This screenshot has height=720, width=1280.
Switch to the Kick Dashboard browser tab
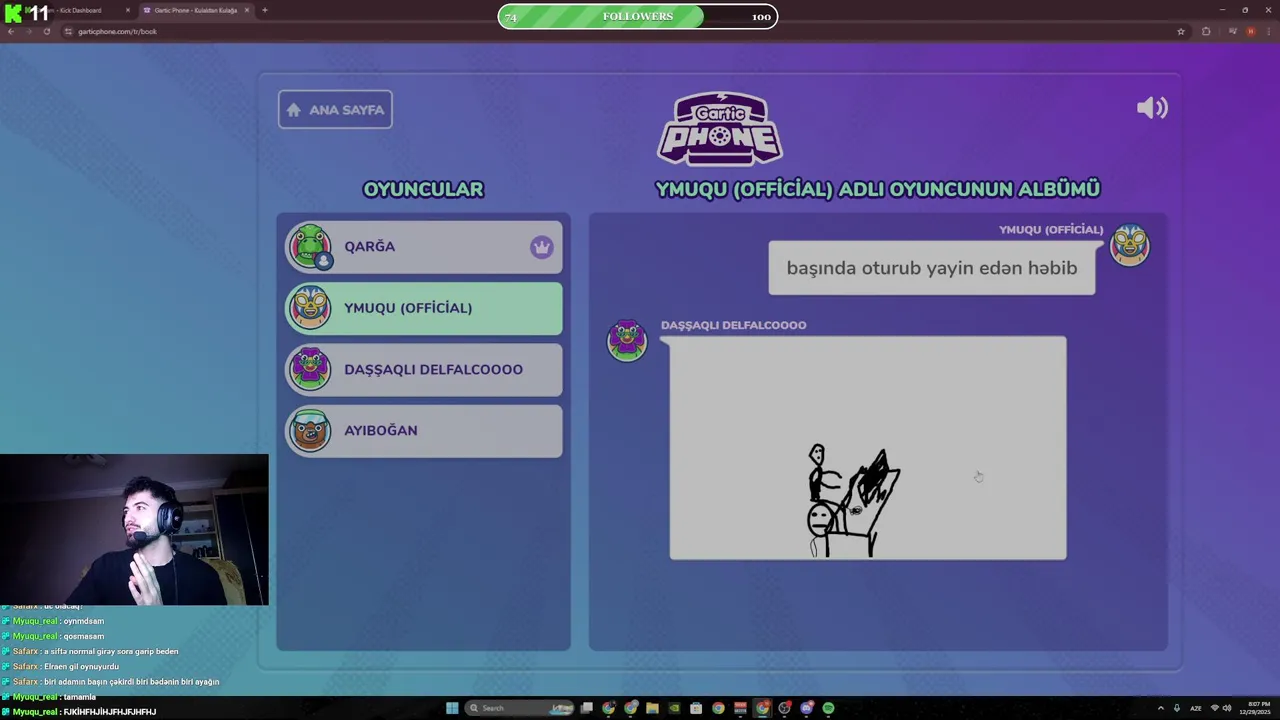tap(80, 10)
